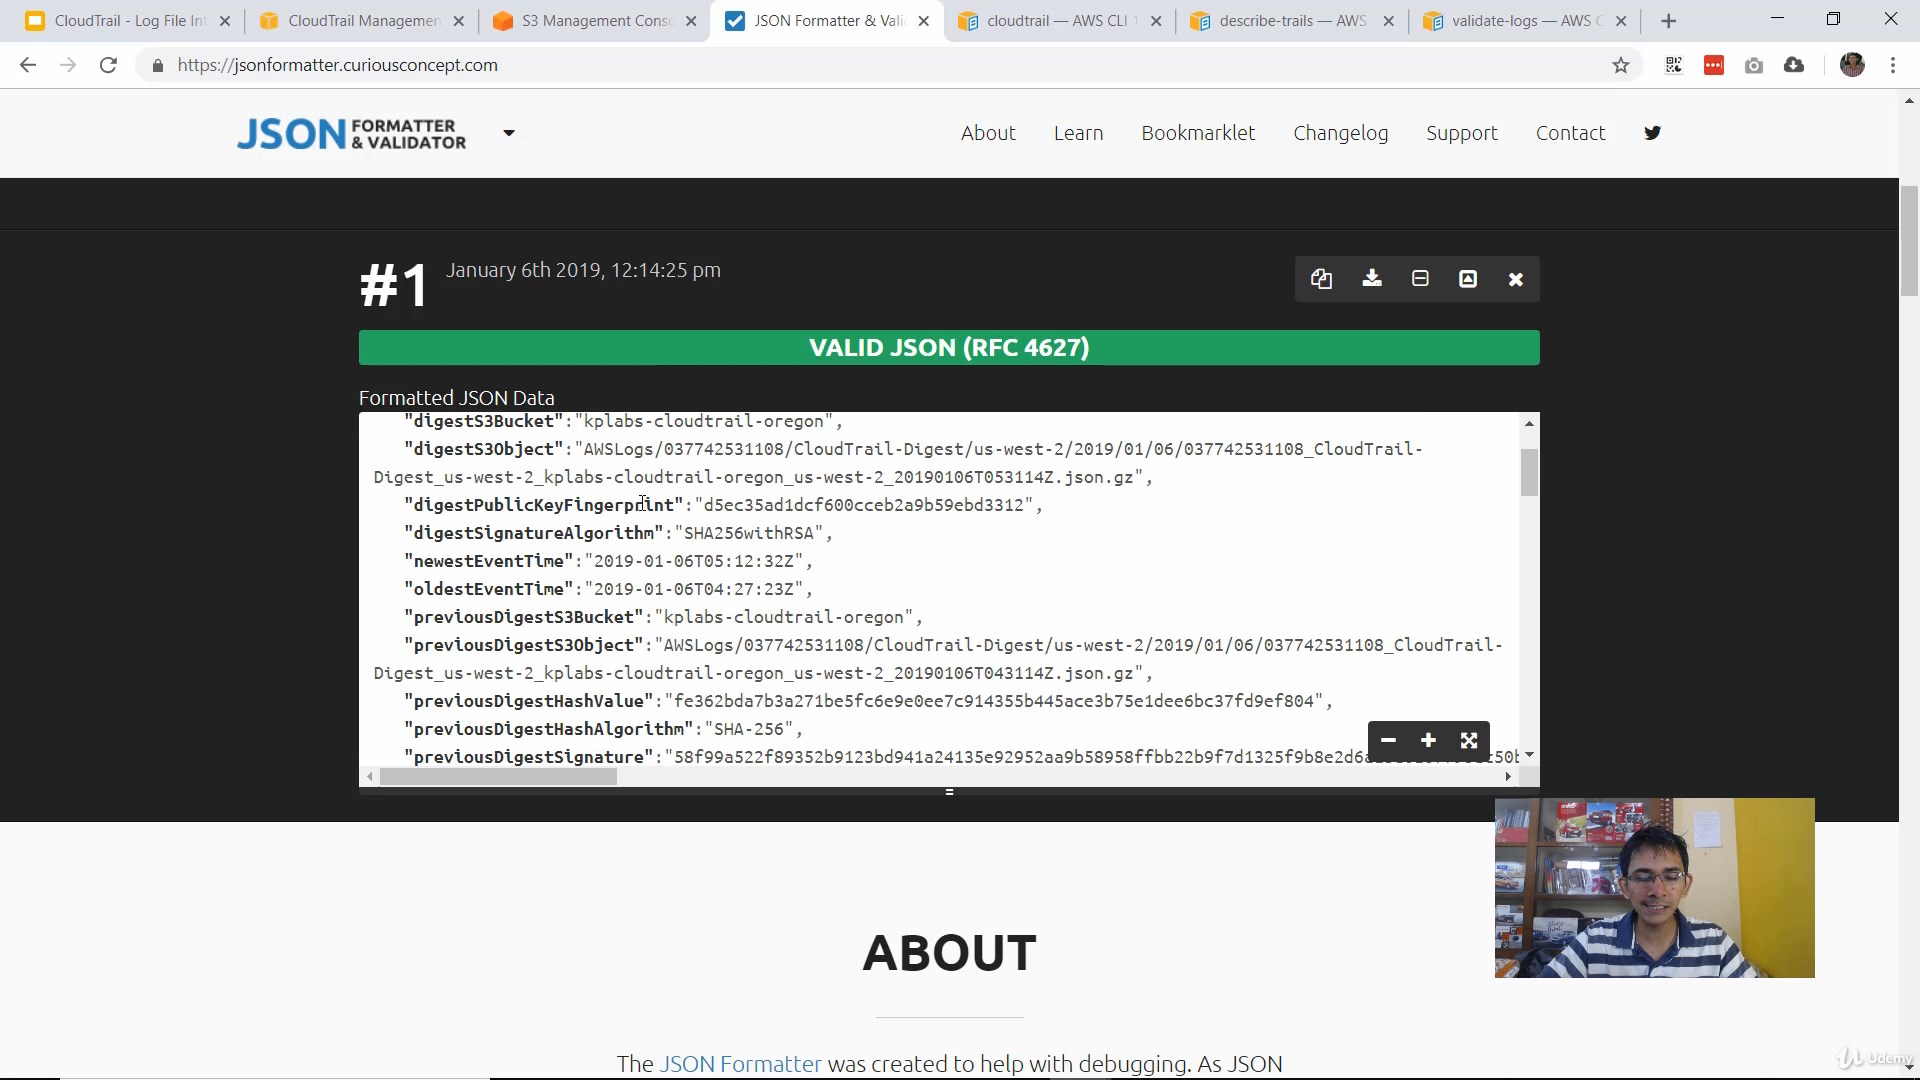The width and height of the screenshot is (1920, 1080).
Task: Open result in new window icon
Action: (x=1468, y=279)
